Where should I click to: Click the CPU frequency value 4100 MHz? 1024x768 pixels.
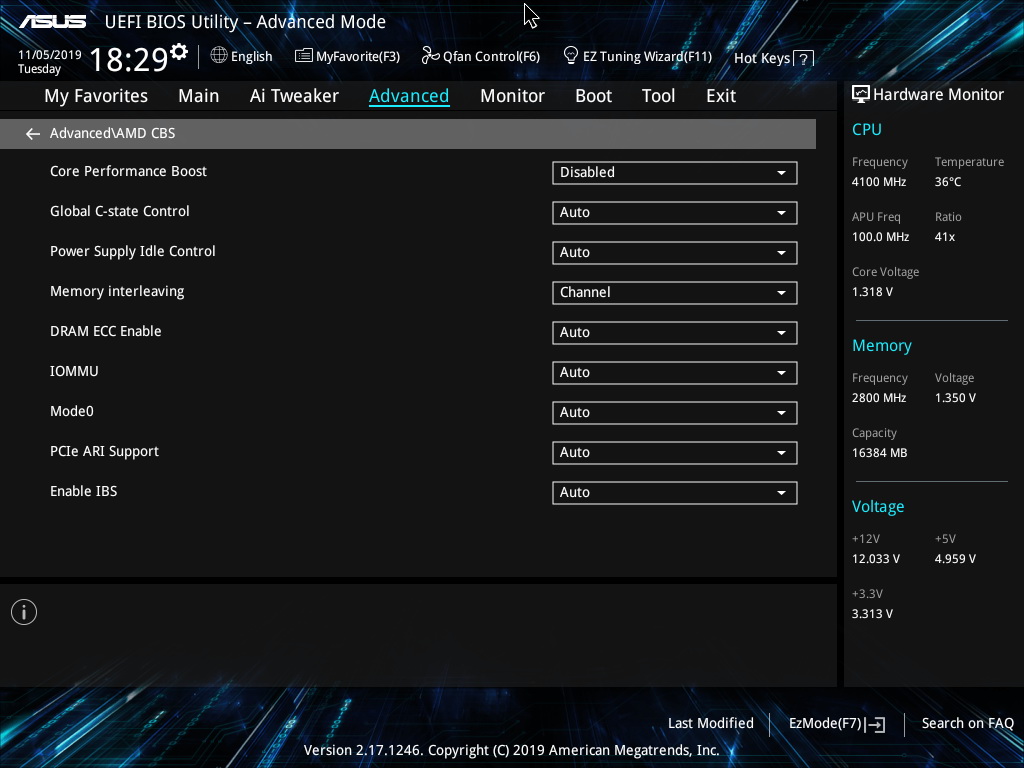point(879,182)
